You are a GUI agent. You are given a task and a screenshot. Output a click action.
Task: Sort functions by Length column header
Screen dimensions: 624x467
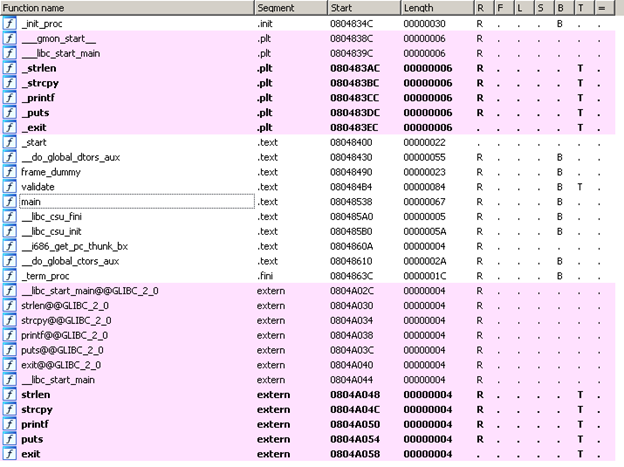(435, 7)
